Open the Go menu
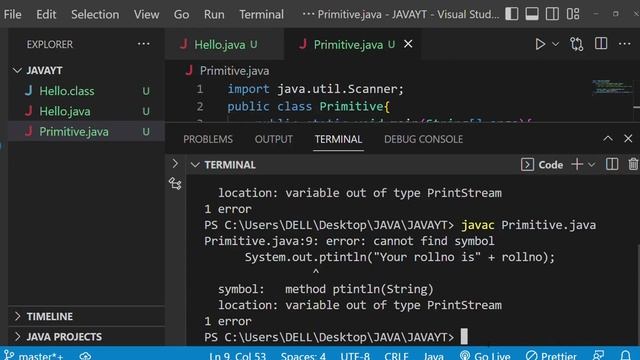 point(181,14)
